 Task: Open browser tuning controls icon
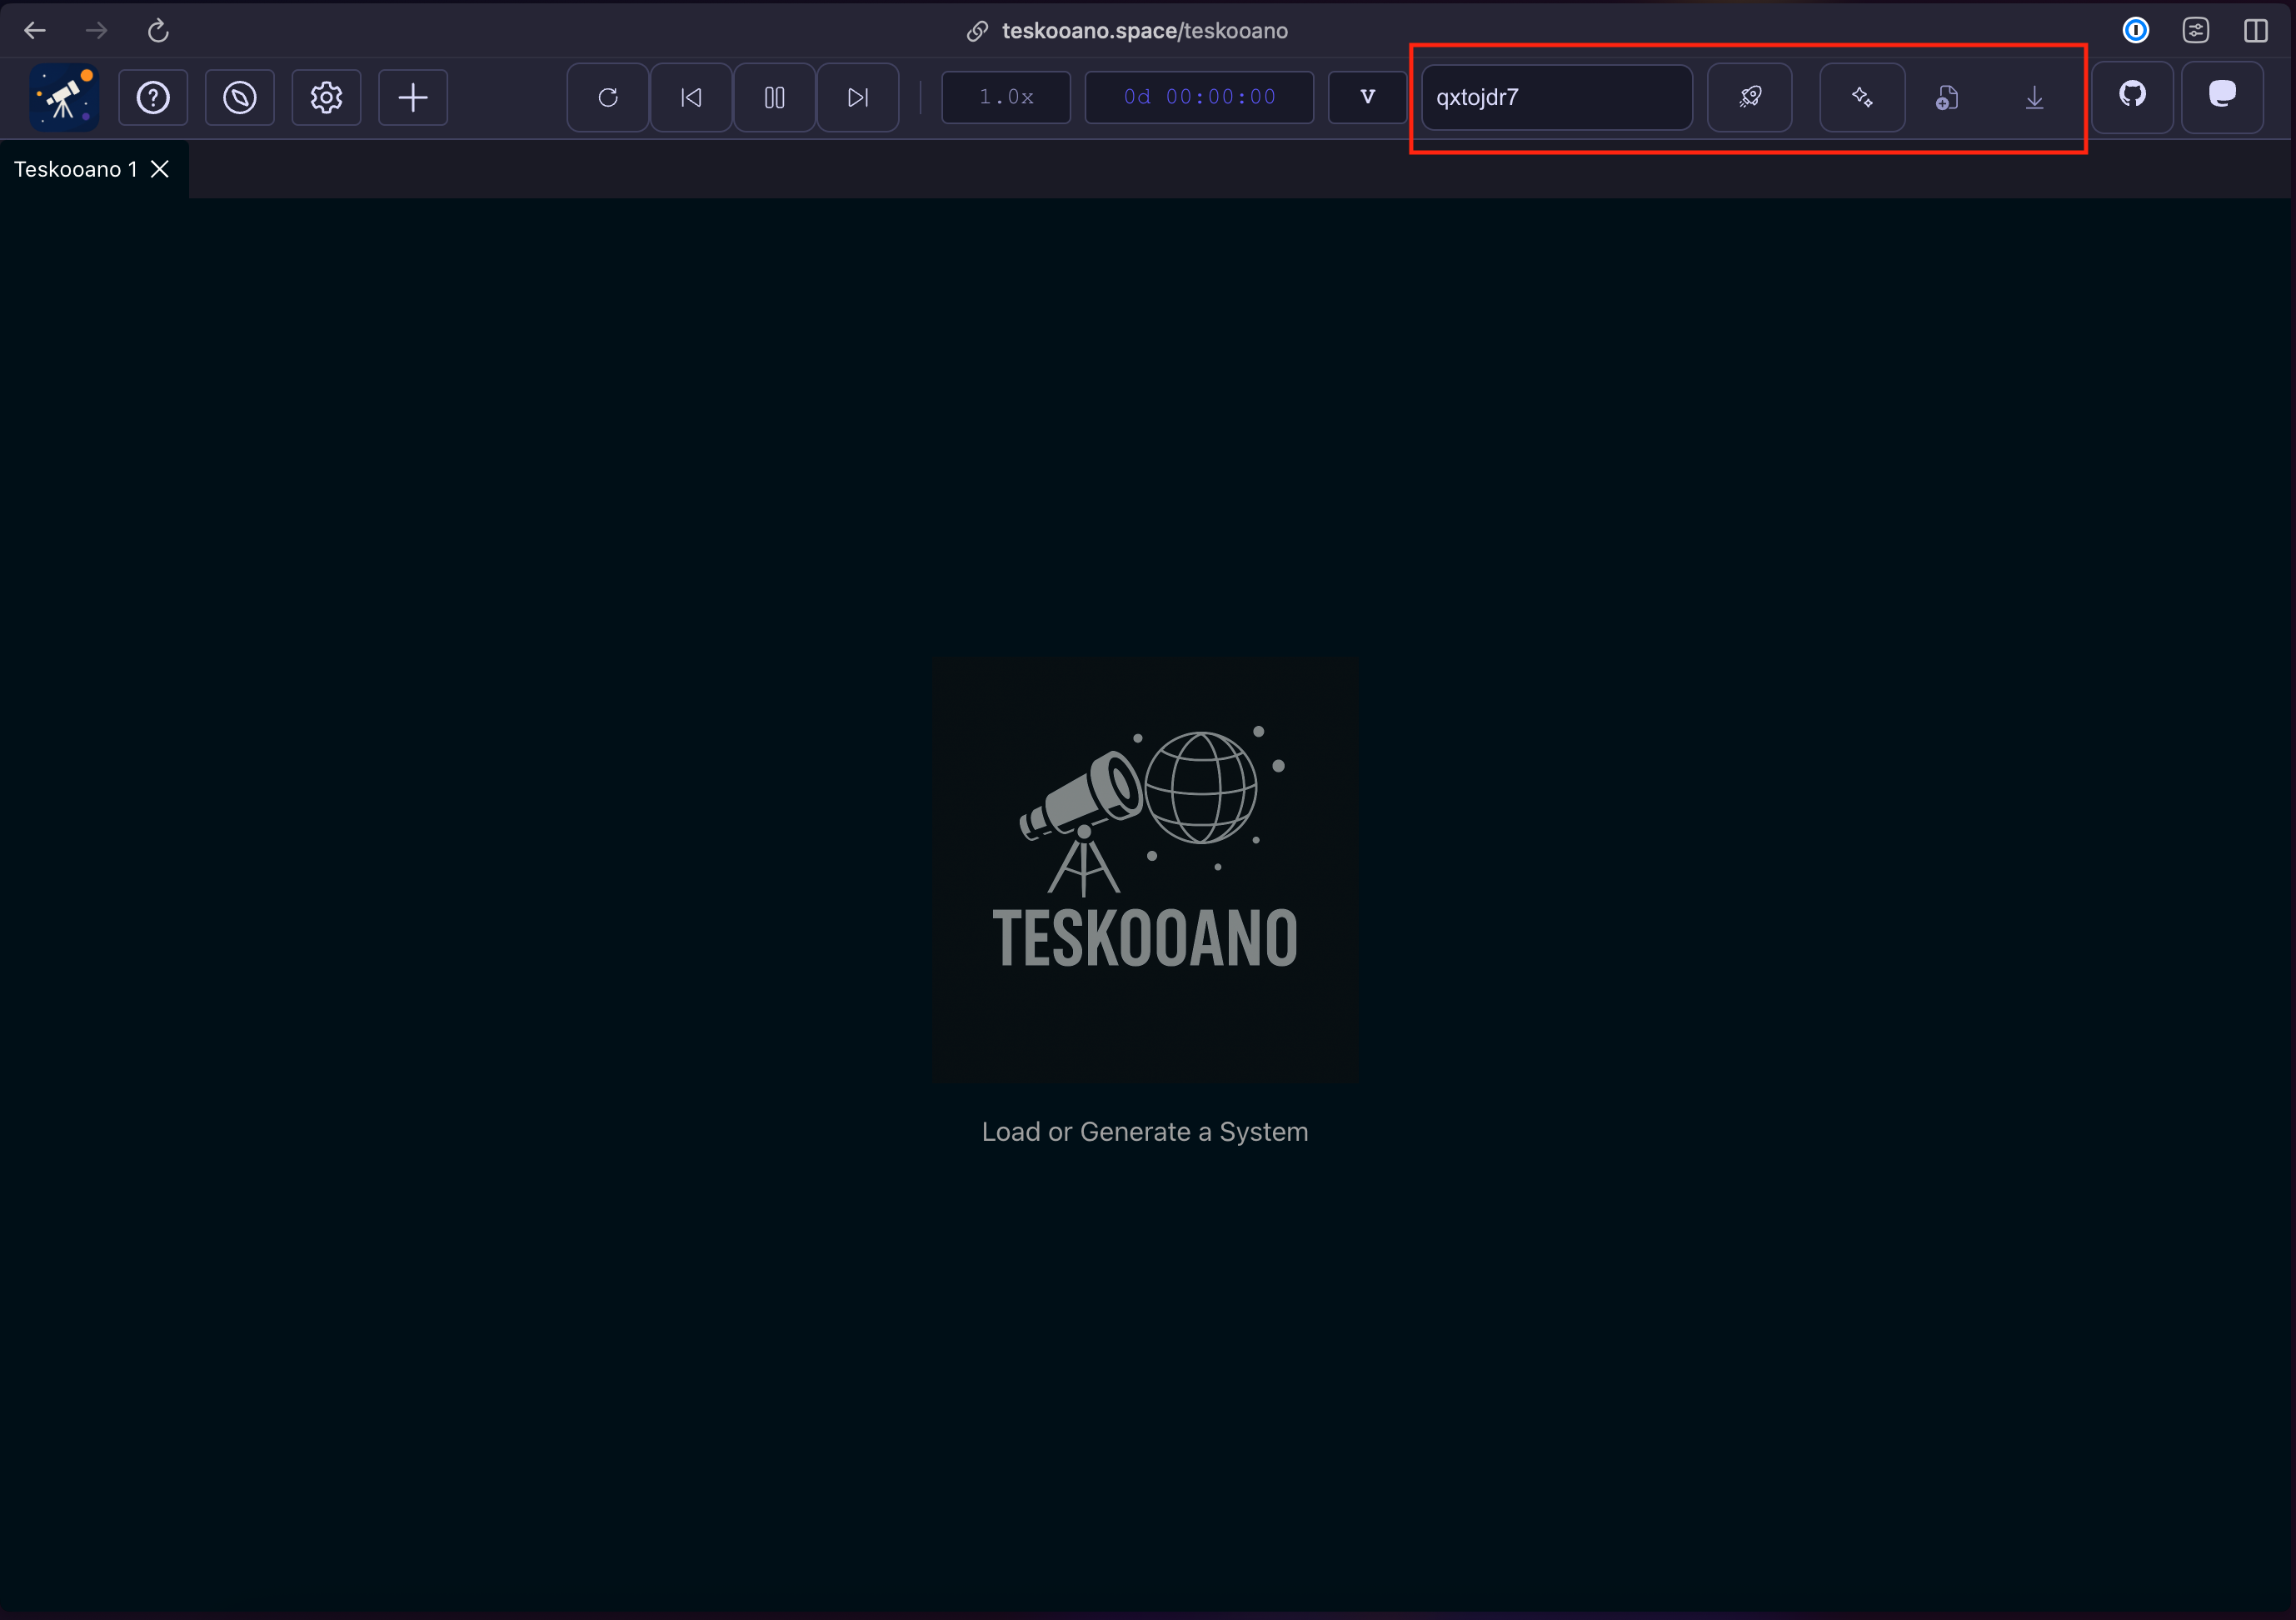pyautogui.click(x=2196, y=31)
